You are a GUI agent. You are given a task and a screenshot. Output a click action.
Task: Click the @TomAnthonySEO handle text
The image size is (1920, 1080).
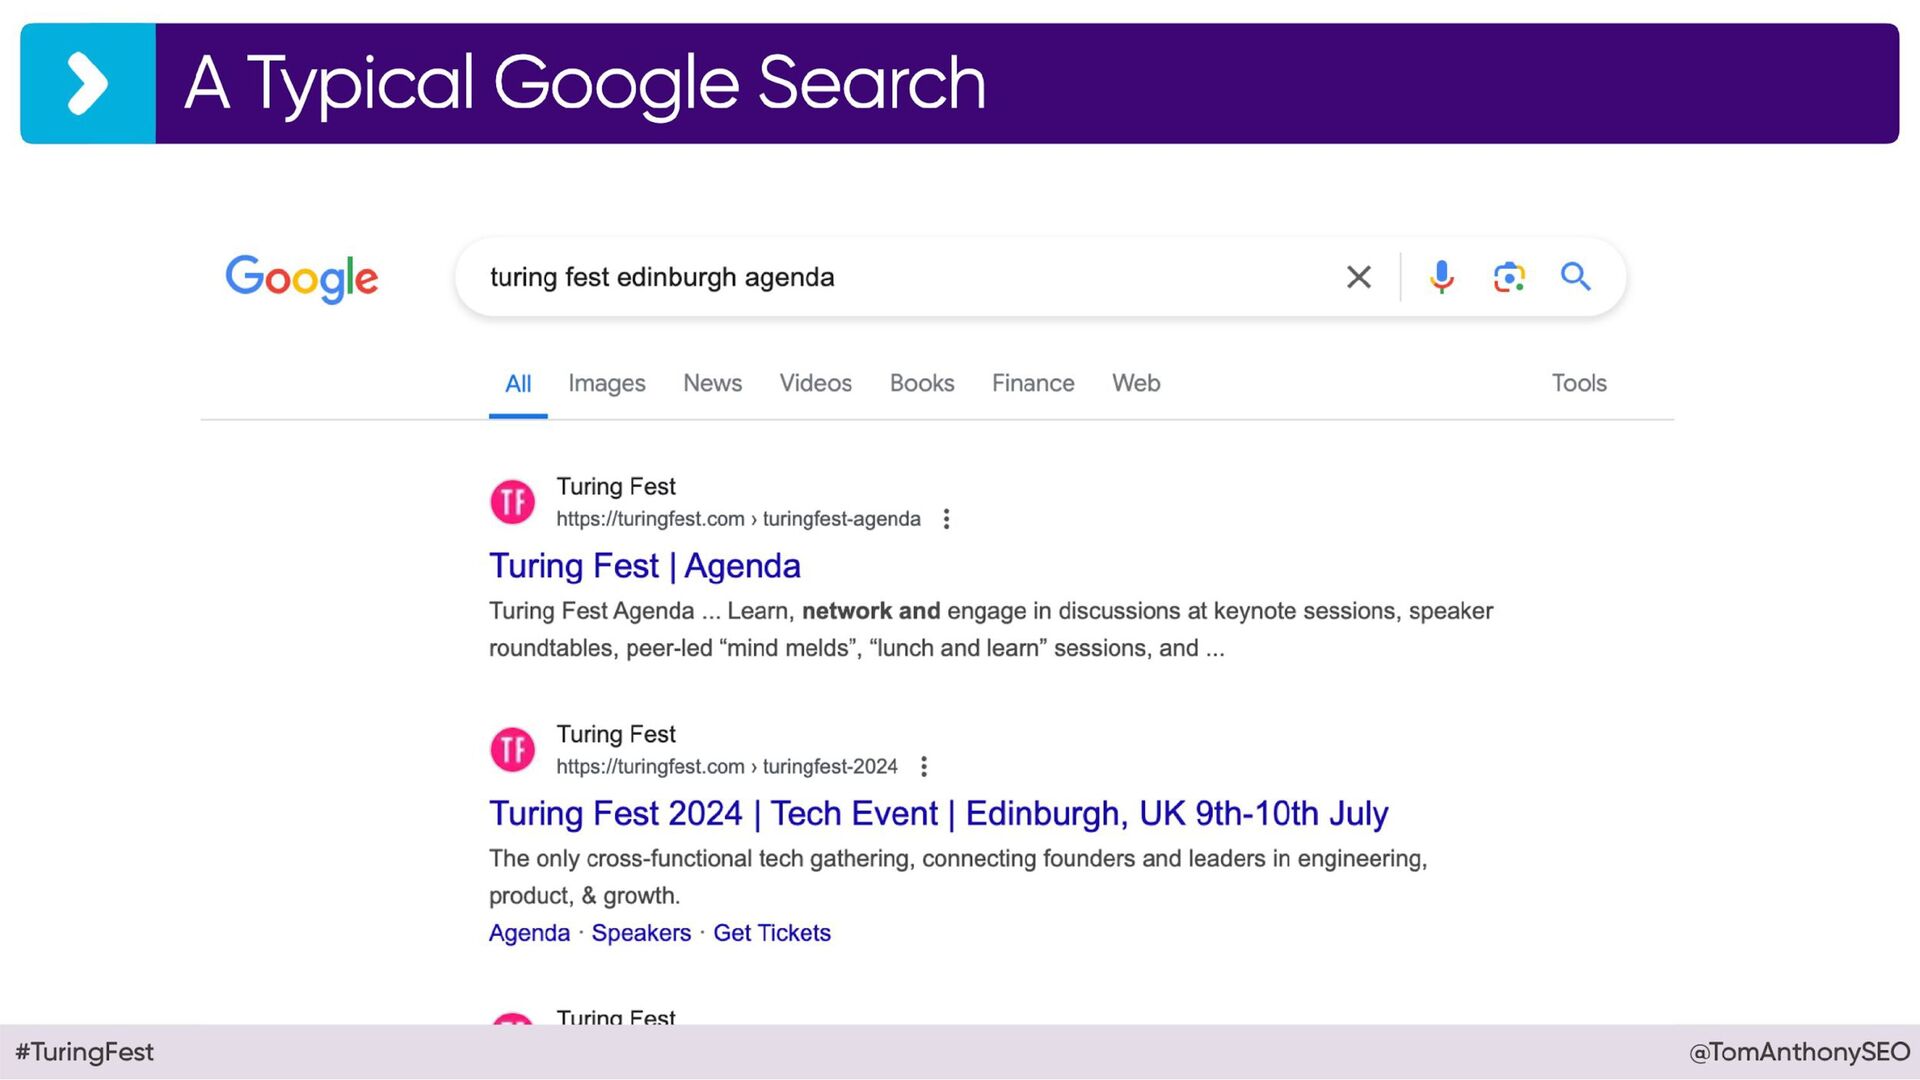click(x=1799, y=1052)
